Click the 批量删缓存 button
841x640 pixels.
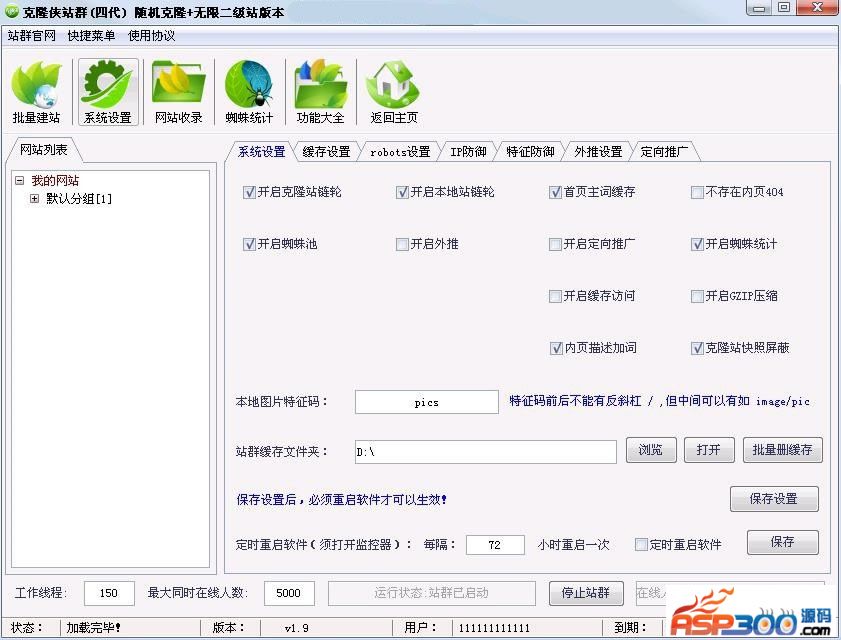[x=782, y=450]
